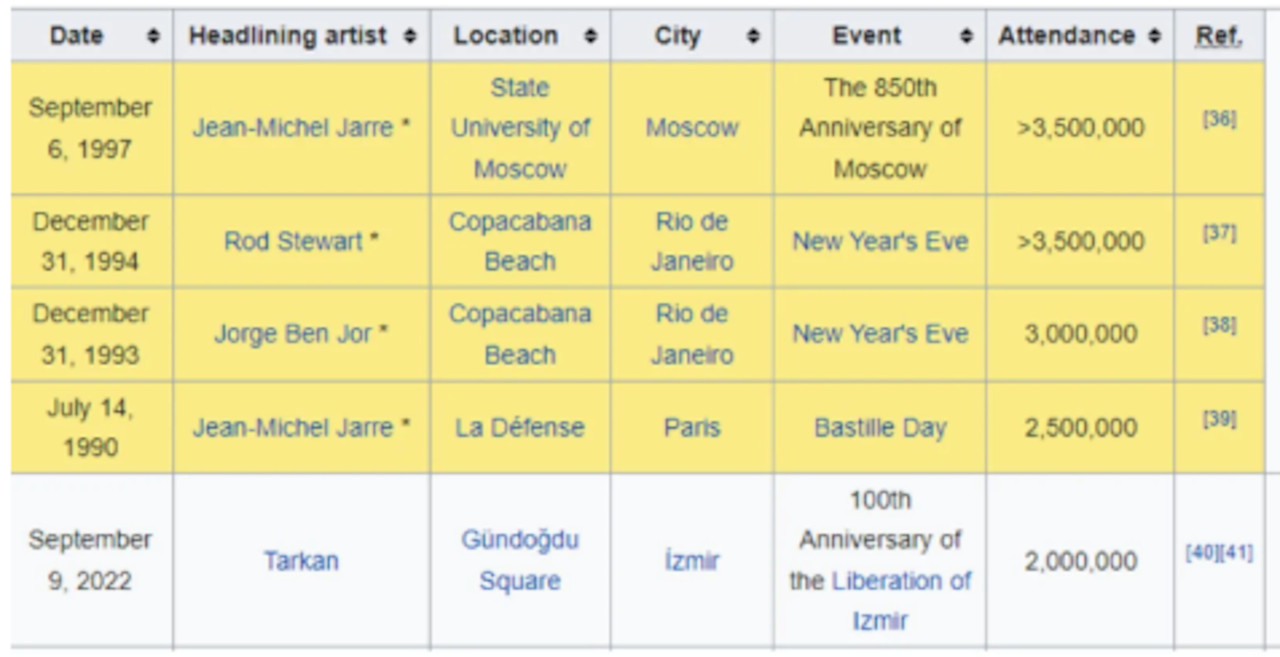The width and height of the screenshot is (1280, 657).
Task: Open citation 39 in the Paris row
Action: tap(1219, 419)
